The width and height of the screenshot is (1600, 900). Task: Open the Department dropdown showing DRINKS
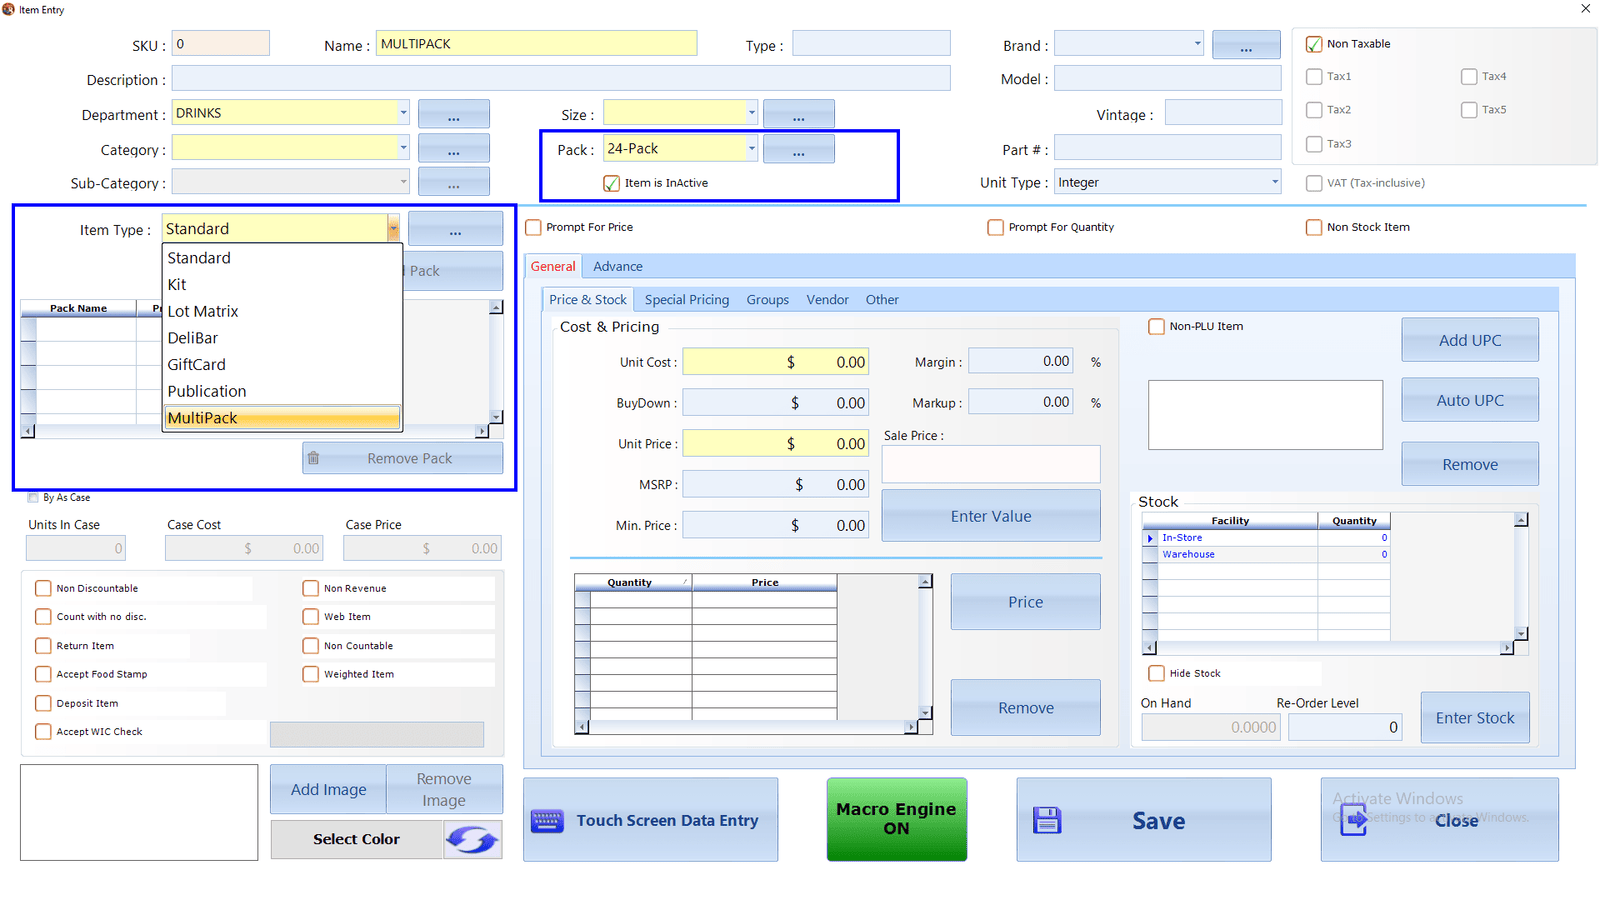pos(403,113)
